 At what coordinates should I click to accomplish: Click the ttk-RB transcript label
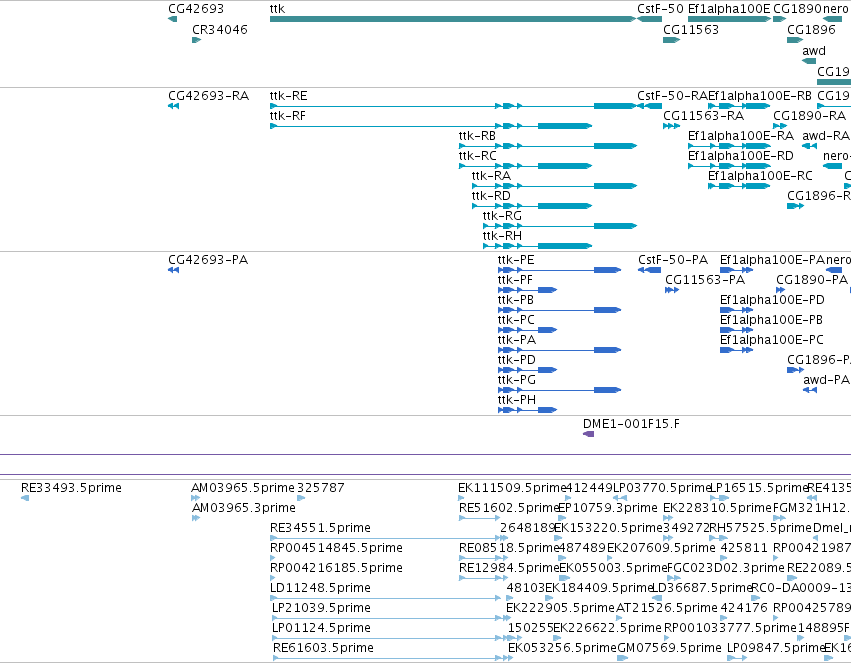pos(477,136)
